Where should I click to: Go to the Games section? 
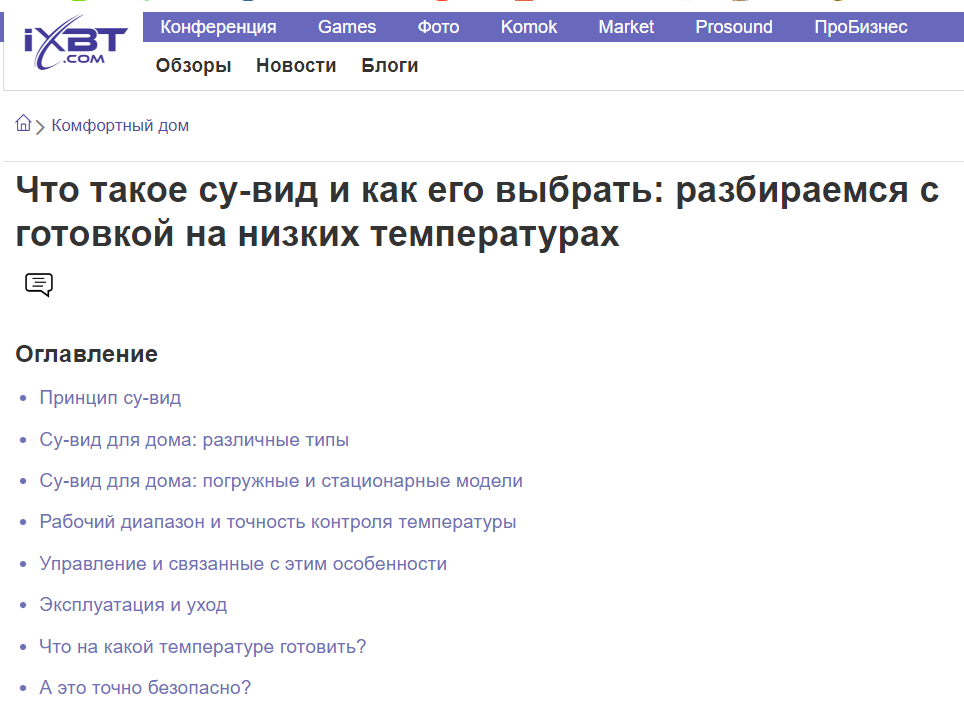(347, 27)
